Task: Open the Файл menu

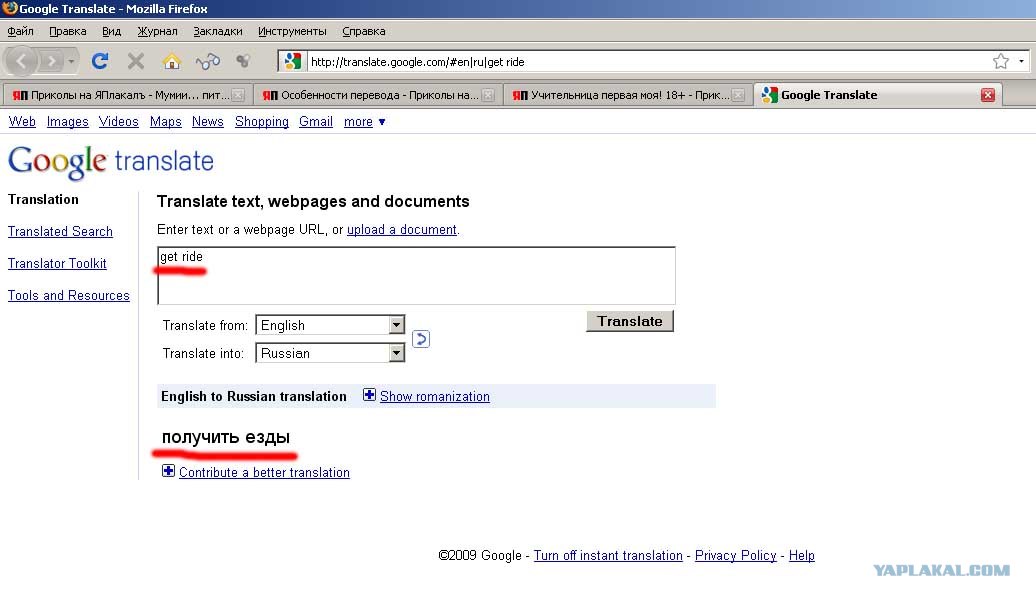Action: 20,31
